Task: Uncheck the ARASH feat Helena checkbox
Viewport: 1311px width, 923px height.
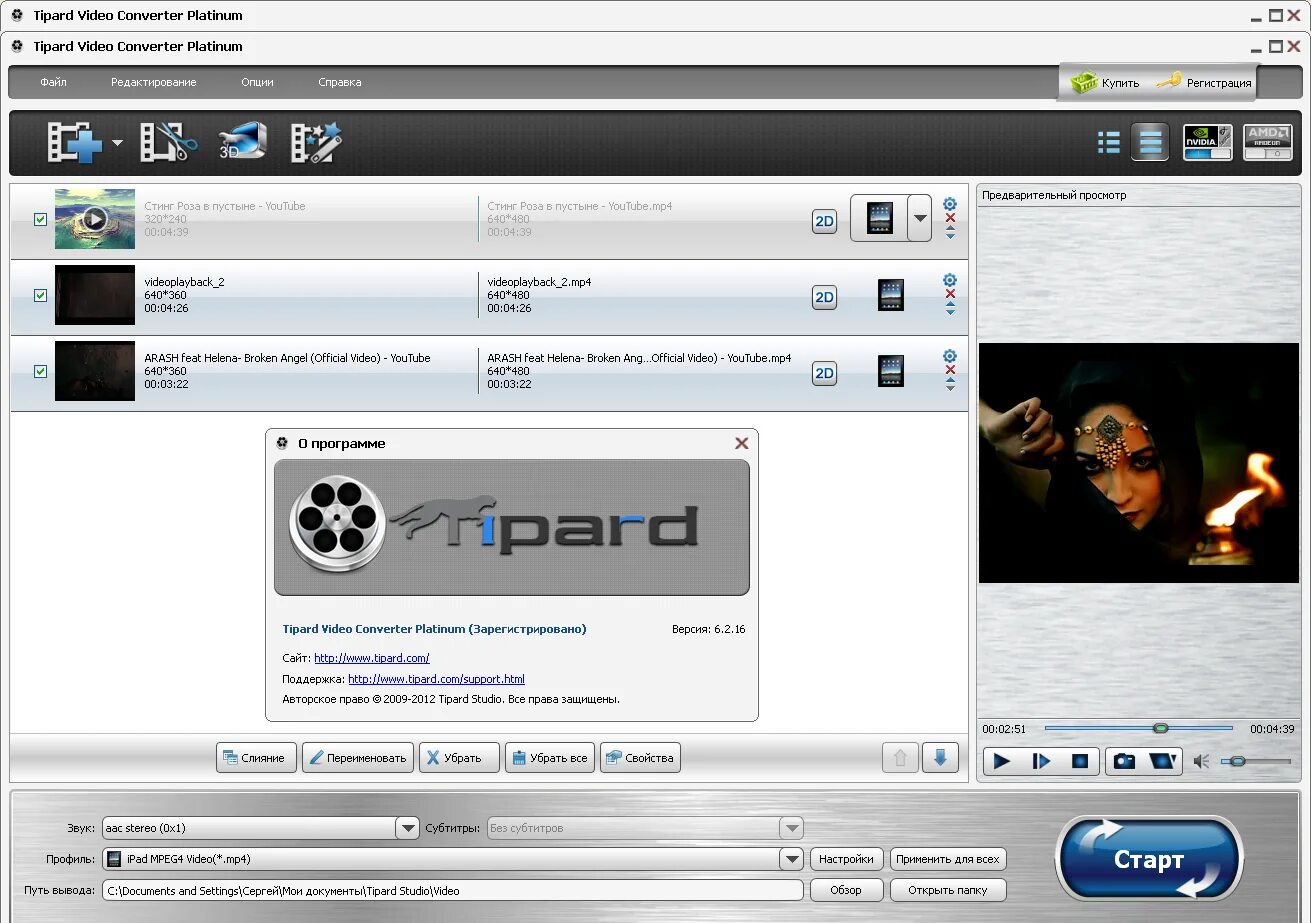Action: (x=41, y=371)
